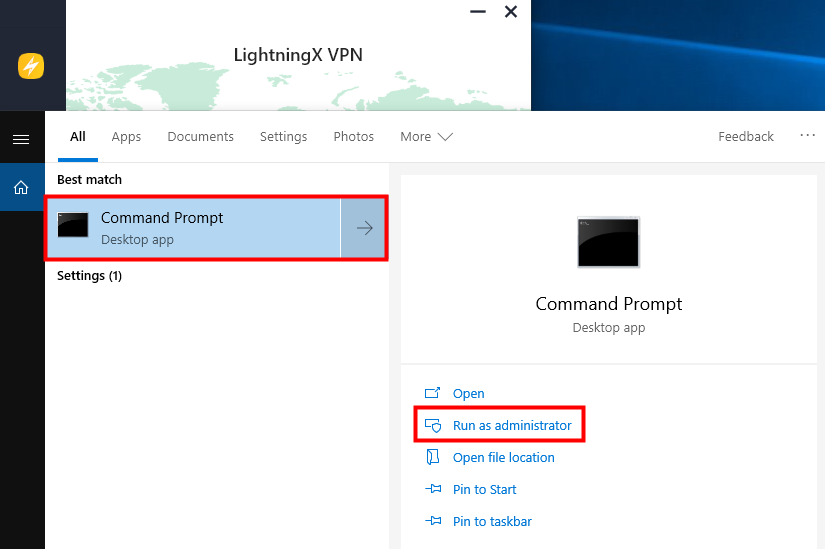Click the shield icon beside Run as administrator

(x=433, y=425)
